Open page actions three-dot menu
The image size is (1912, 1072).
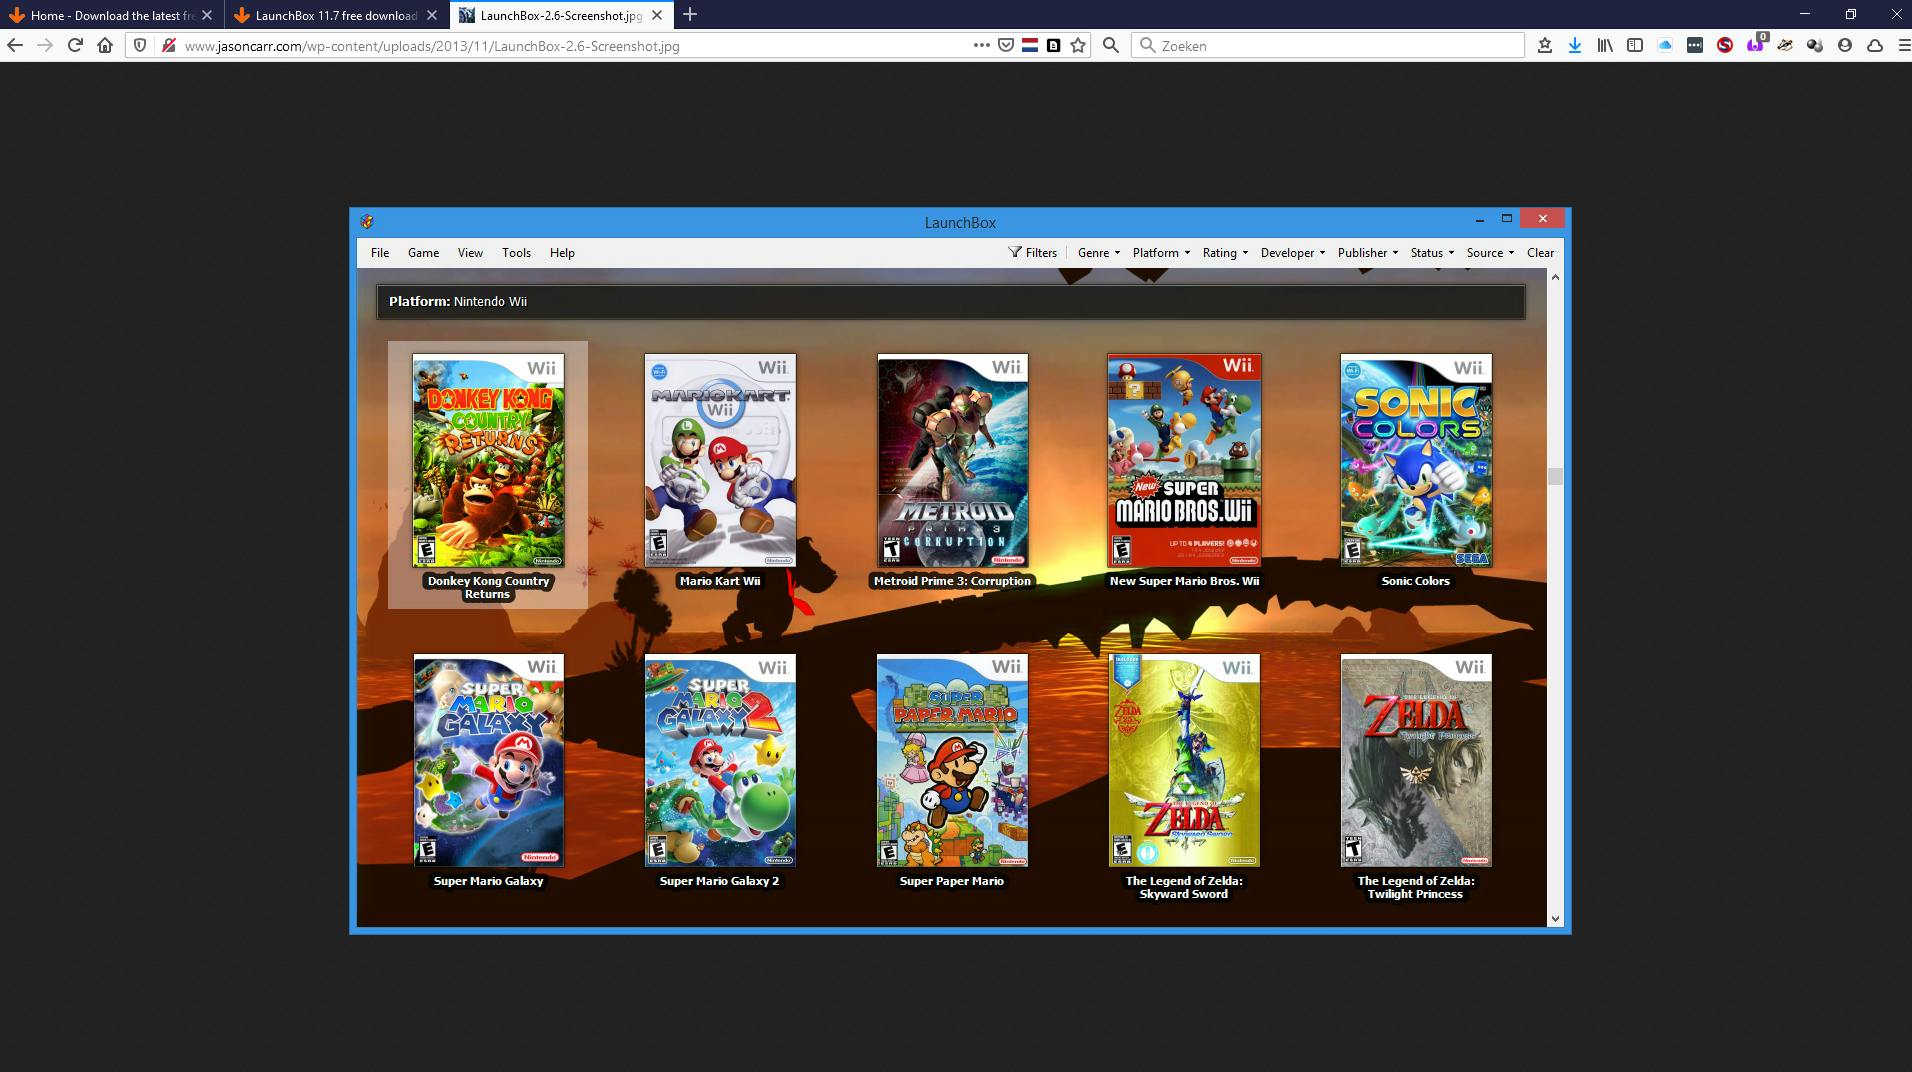coord(981,45)
